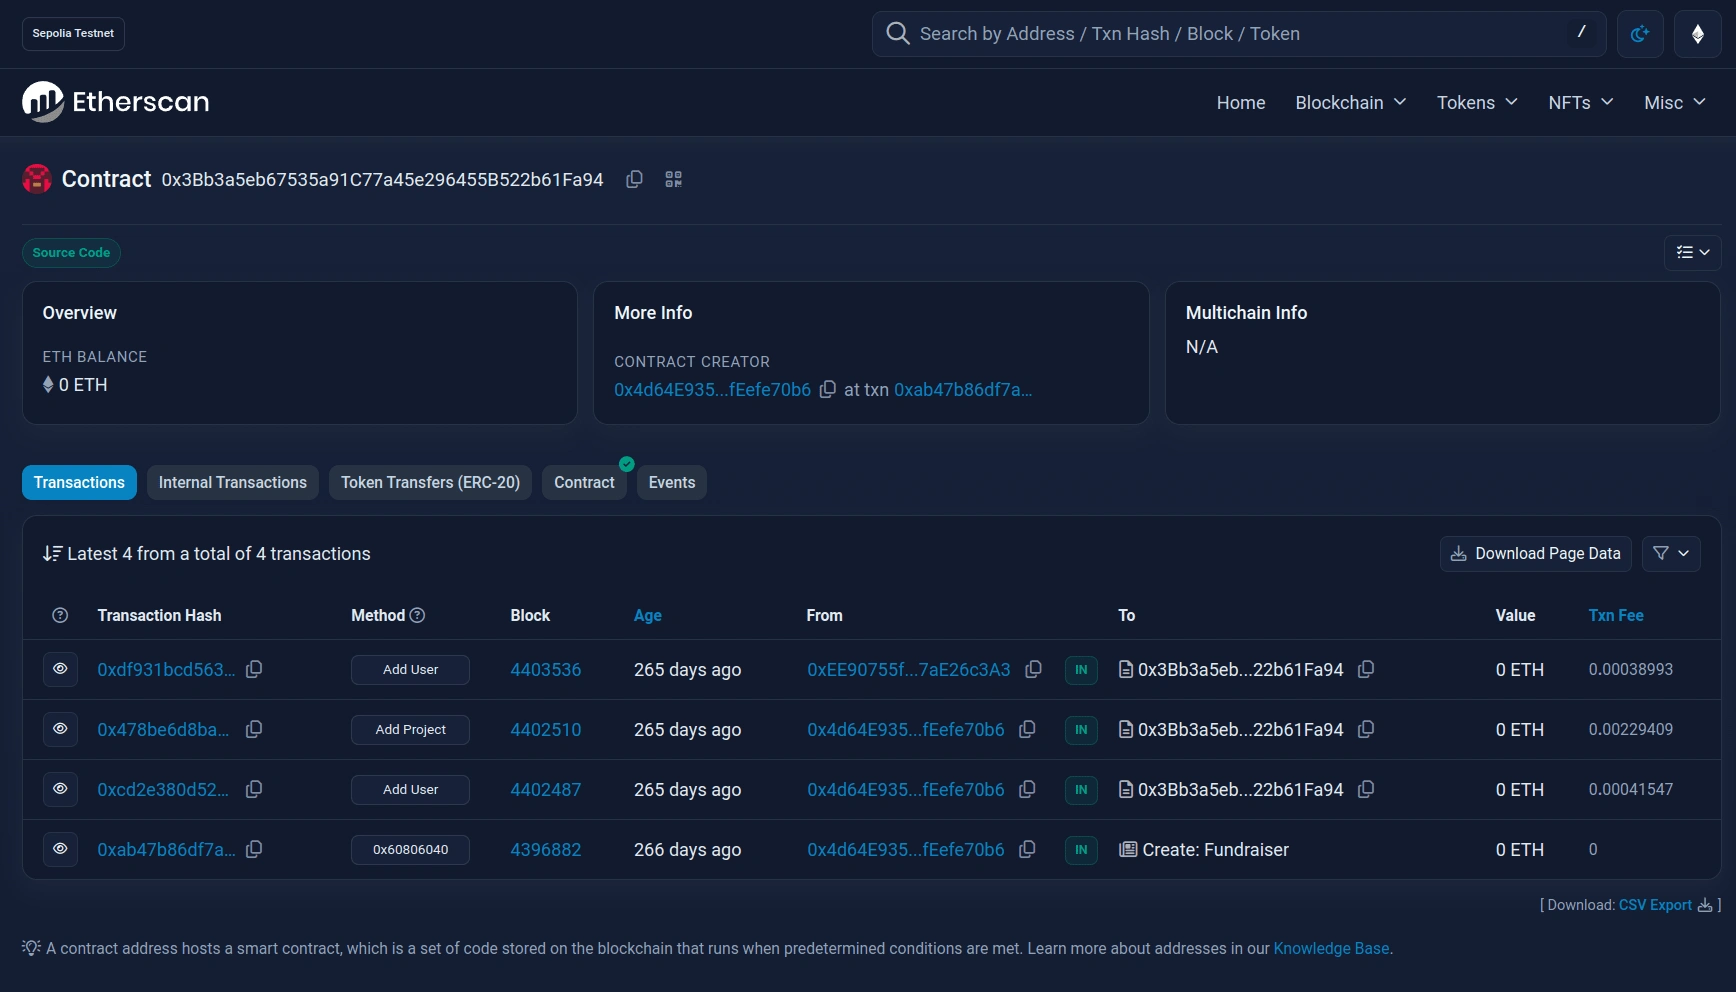The width and height of the screenshot is (1736, 992).
Task: Copy contract creator address 0x4d64E935...fEefe70b6
Action: [828, 390]
